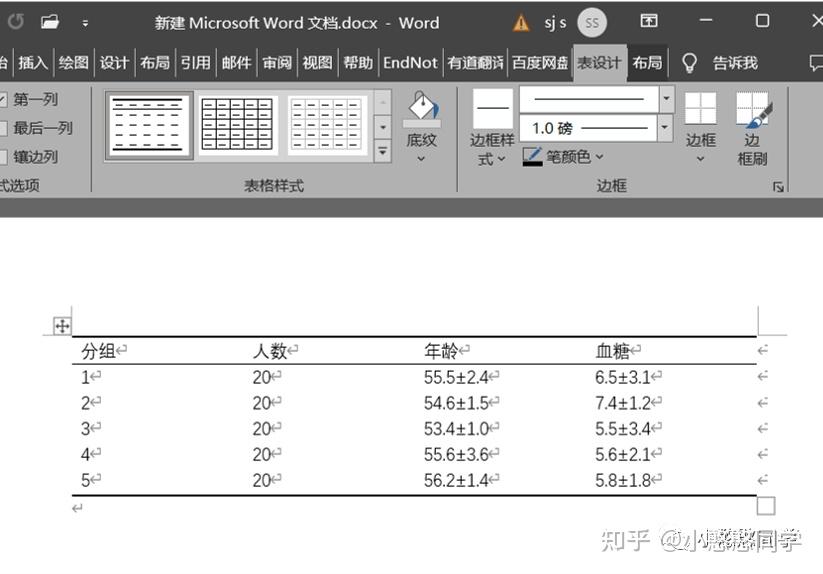823x574 pixels.
Task: Click the cell 53.4±1.0
Action: [x=456, y=429]
